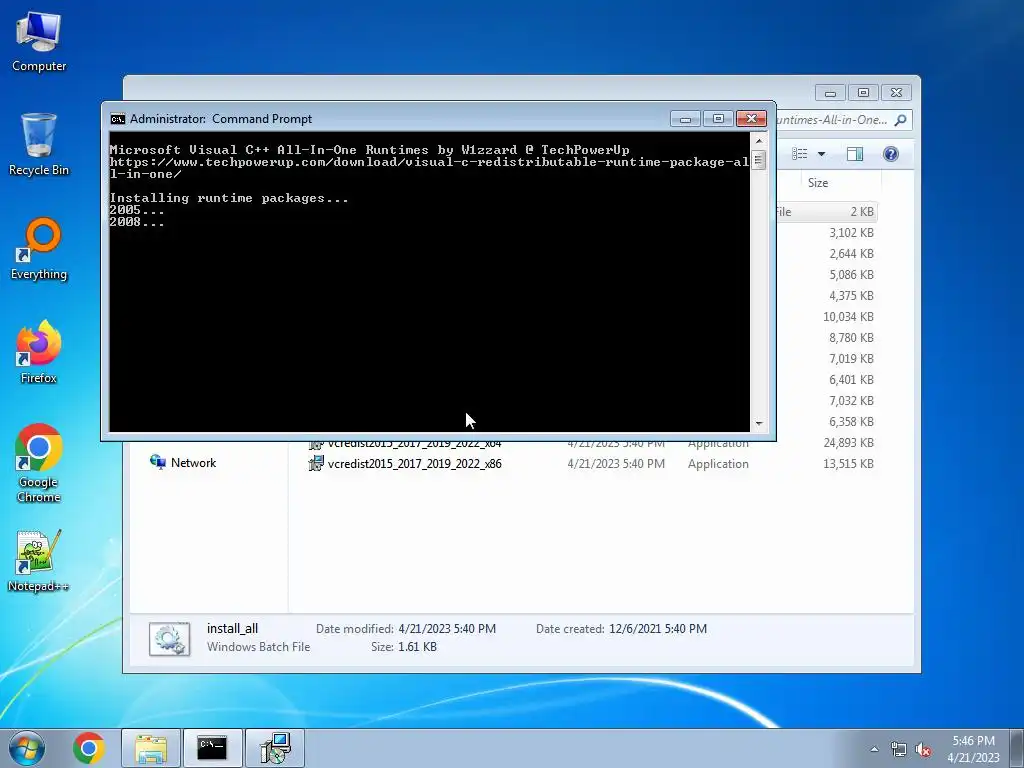
Task: Click the install_all details pane thumbnail
Action: [x=169, y=638]
